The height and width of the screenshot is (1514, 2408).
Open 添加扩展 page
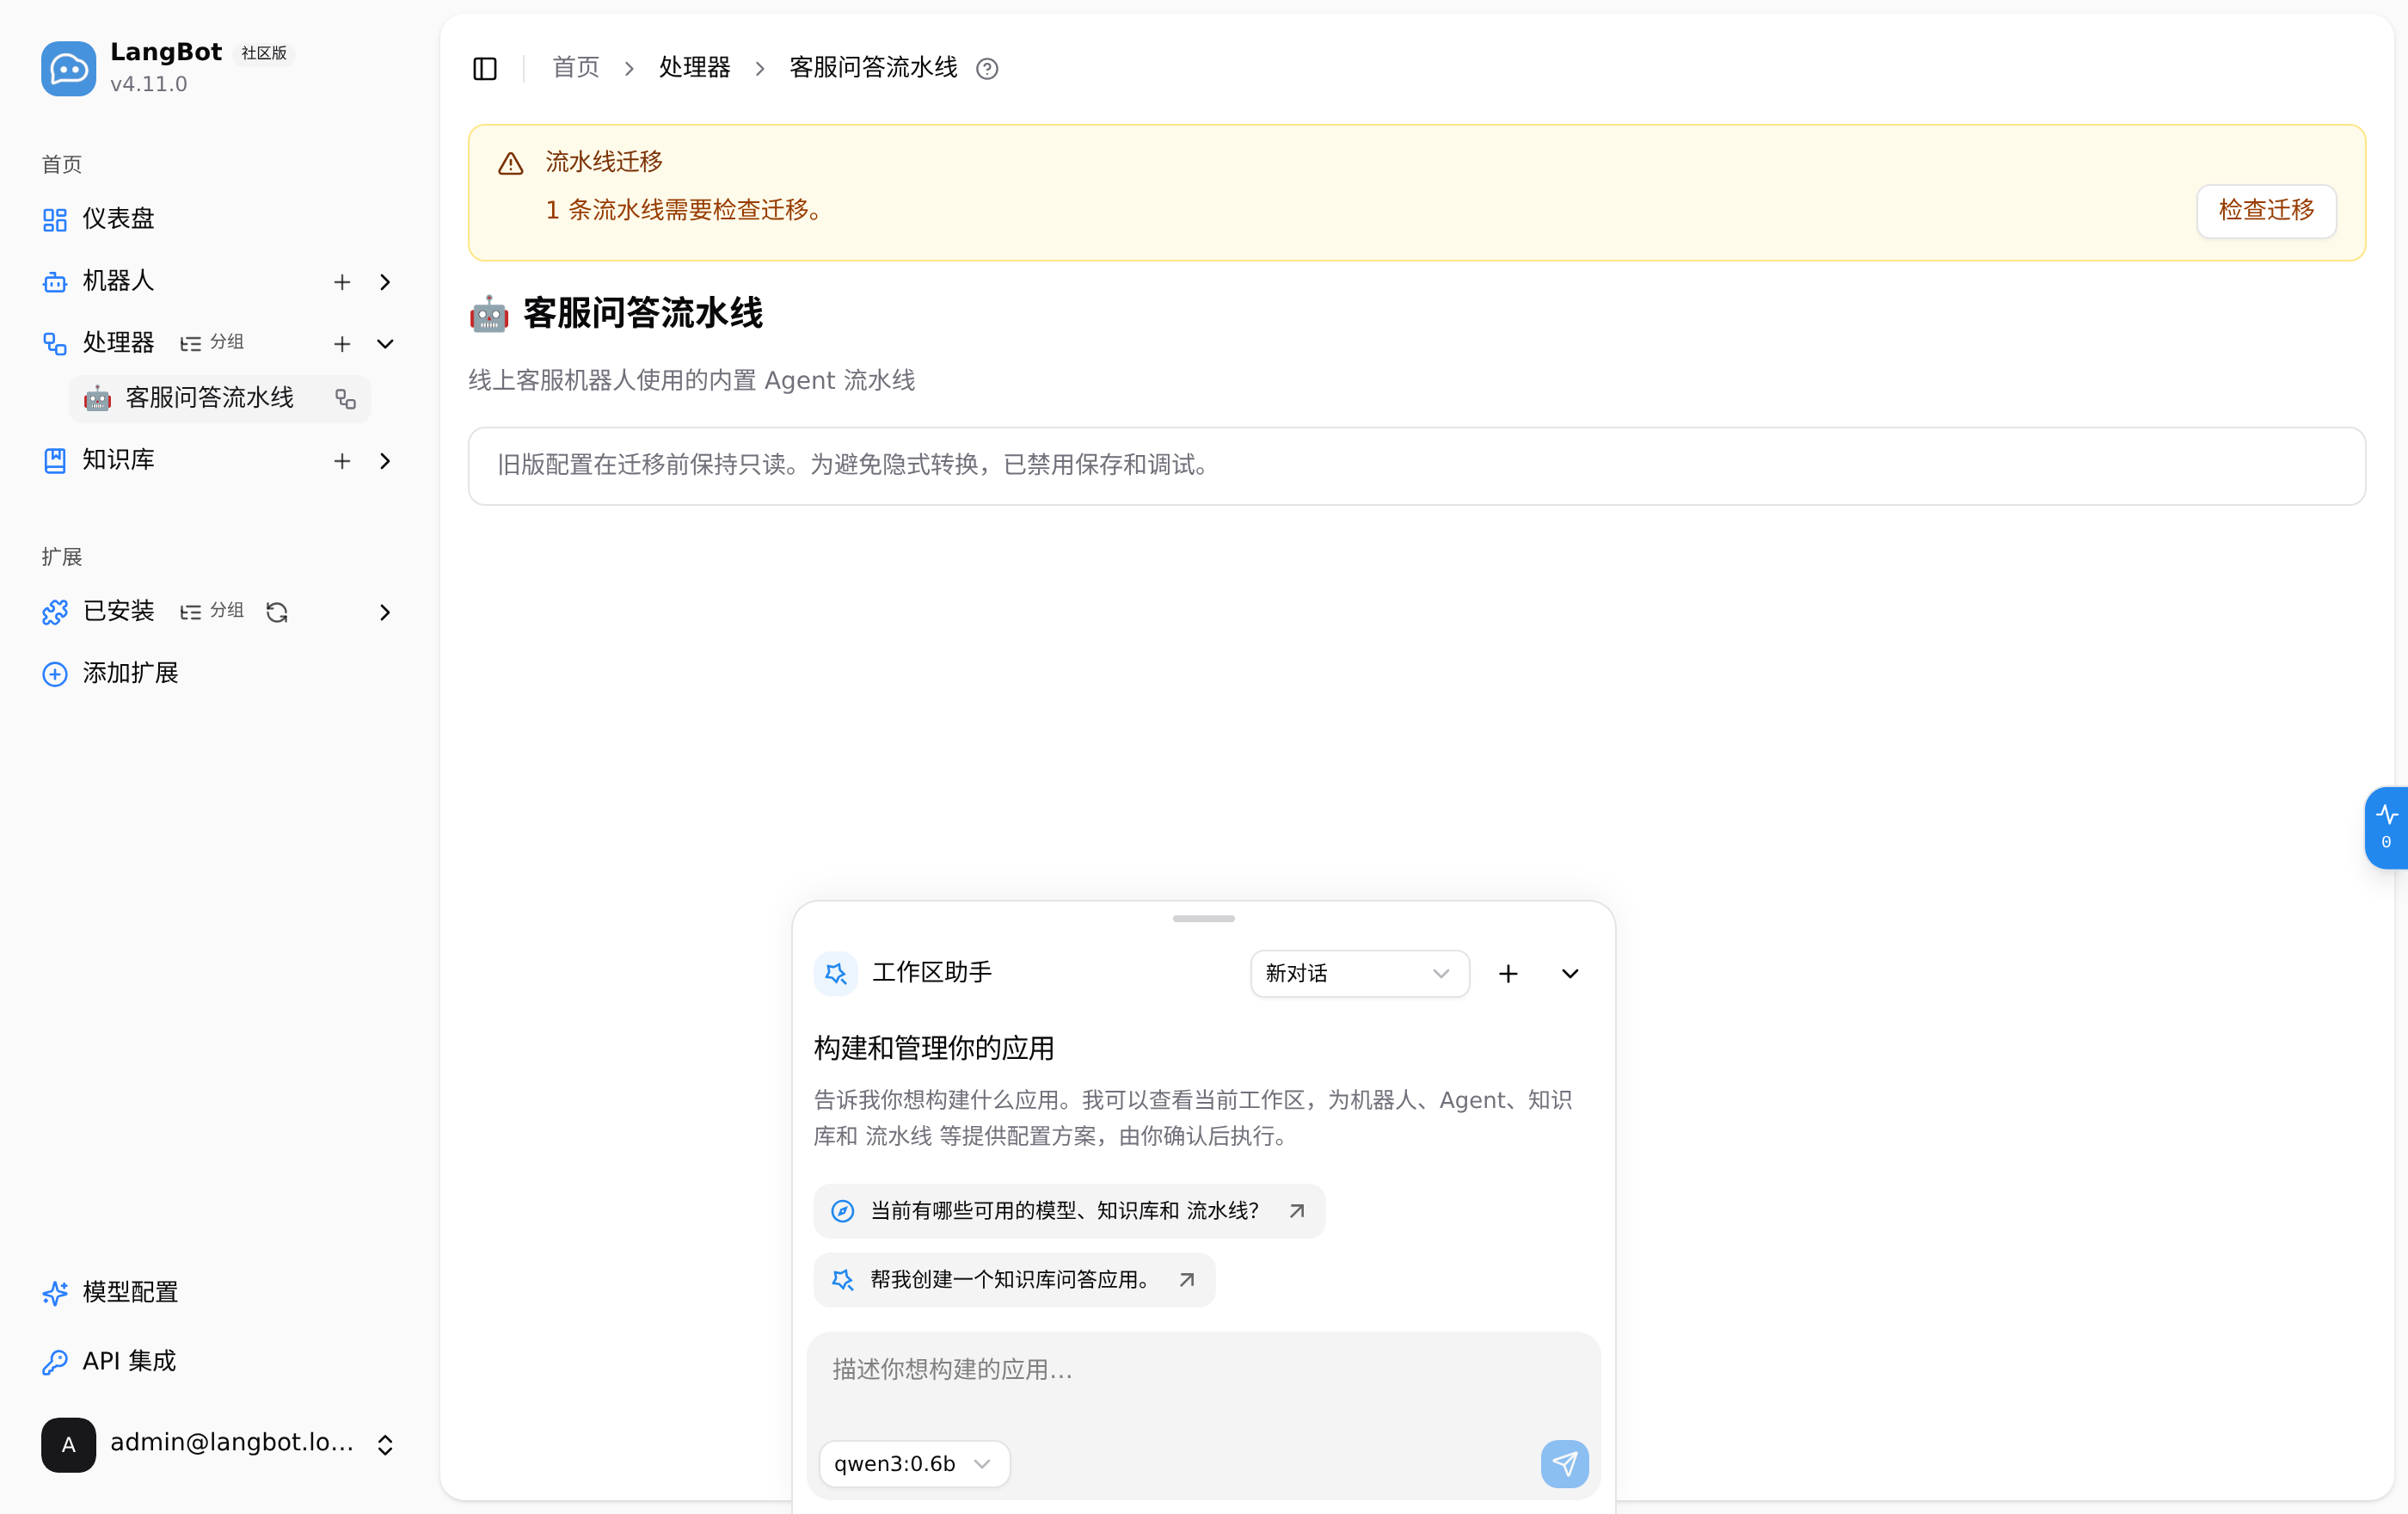(111, 673)
